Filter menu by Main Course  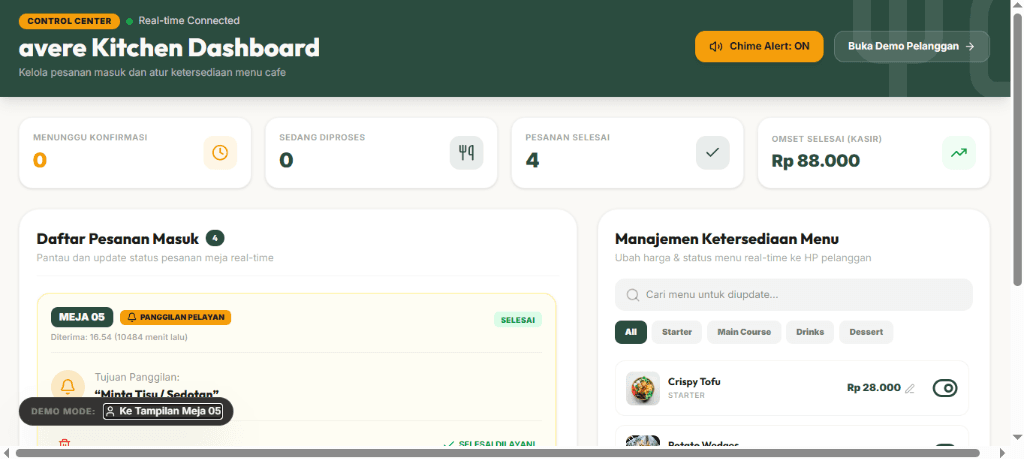coord(744,332)
